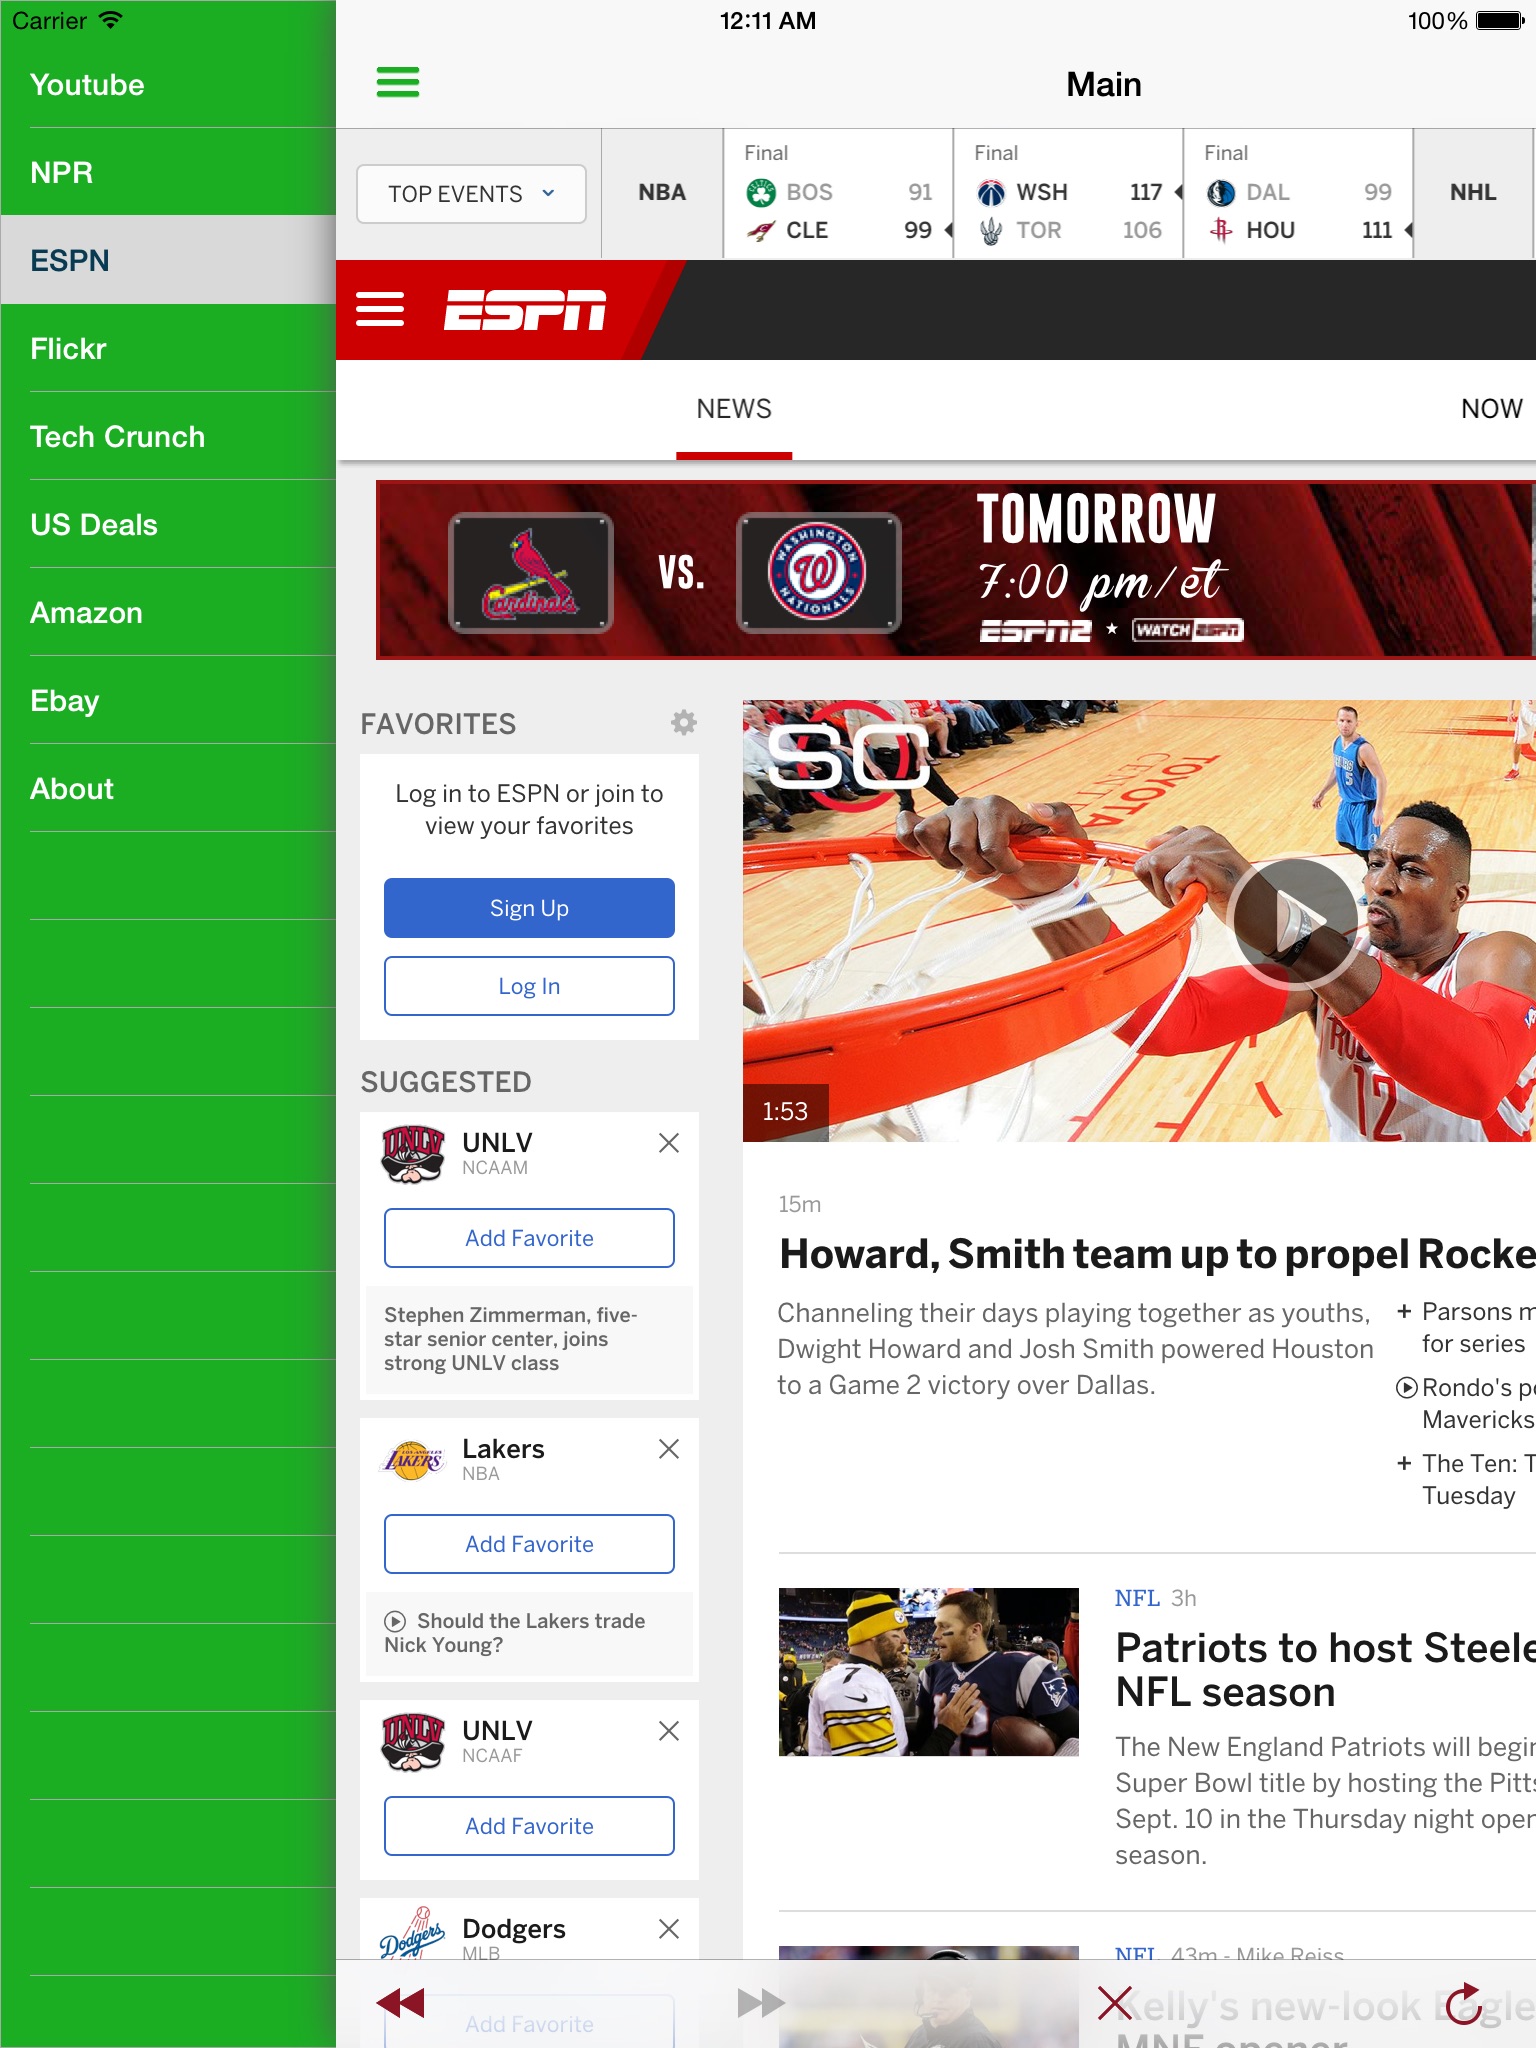Viewport: 1536px width, 2048px height.
Task: Open Patriots to host Steelers headline
Action: (x=1325, y=1670)
